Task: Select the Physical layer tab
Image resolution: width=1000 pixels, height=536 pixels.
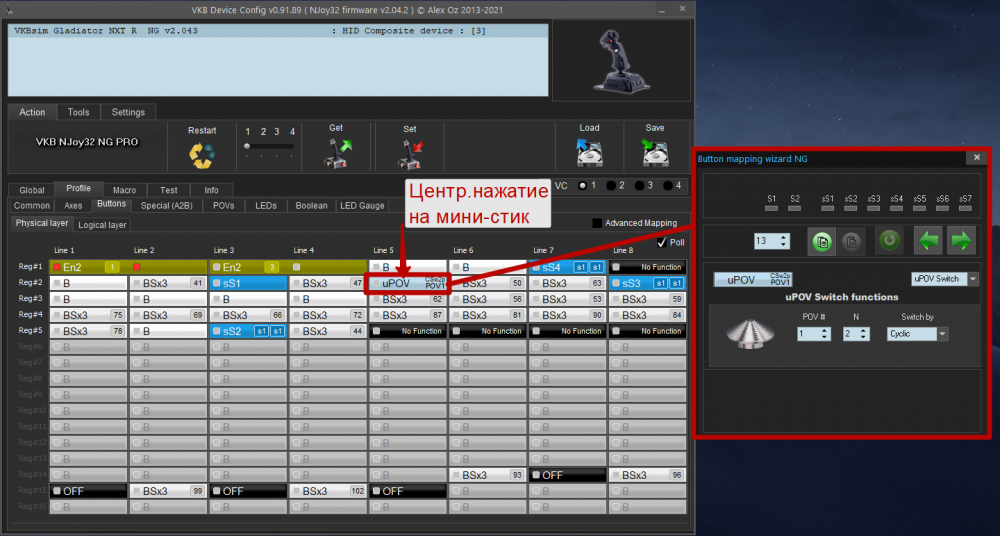Action: (42, 223)
